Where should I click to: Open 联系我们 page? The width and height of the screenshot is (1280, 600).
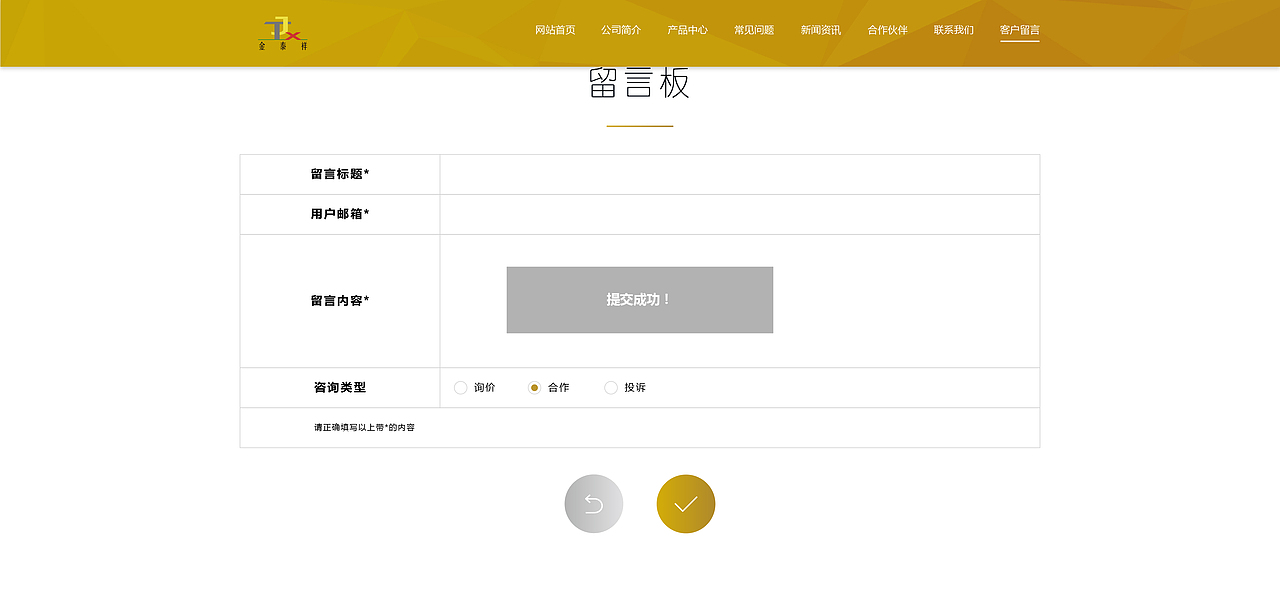[954, 30]
